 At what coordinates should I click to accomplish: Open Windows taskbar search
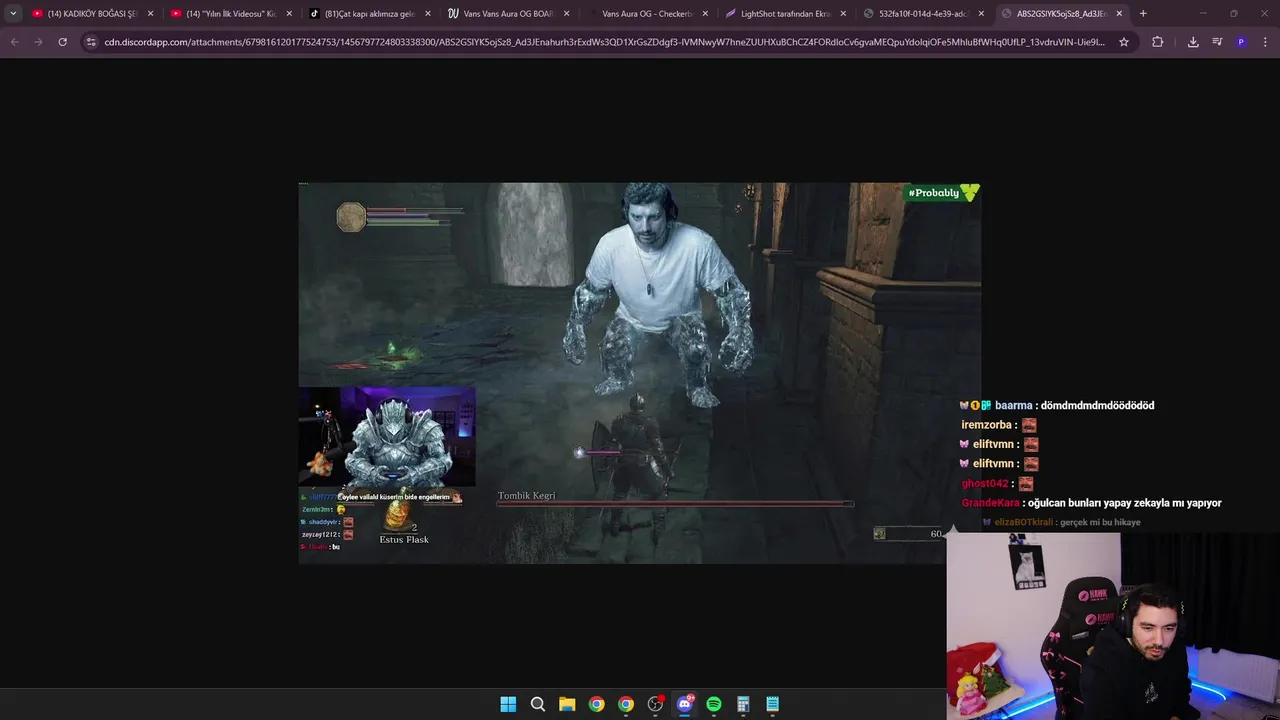537,704
